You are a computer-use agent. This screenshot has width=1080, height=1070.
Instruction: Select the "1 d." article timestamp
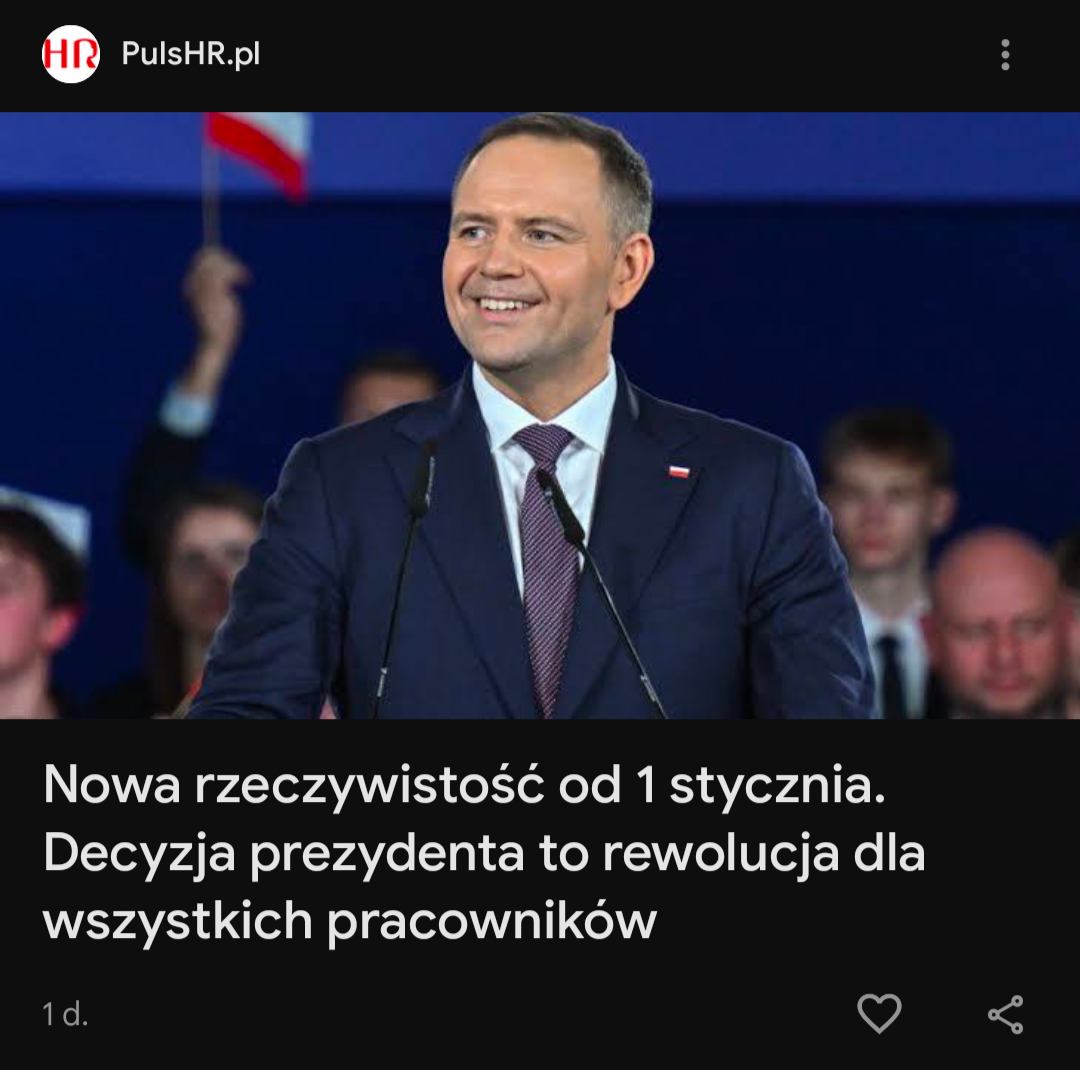pyautogui.click(x=65, y=1014)
